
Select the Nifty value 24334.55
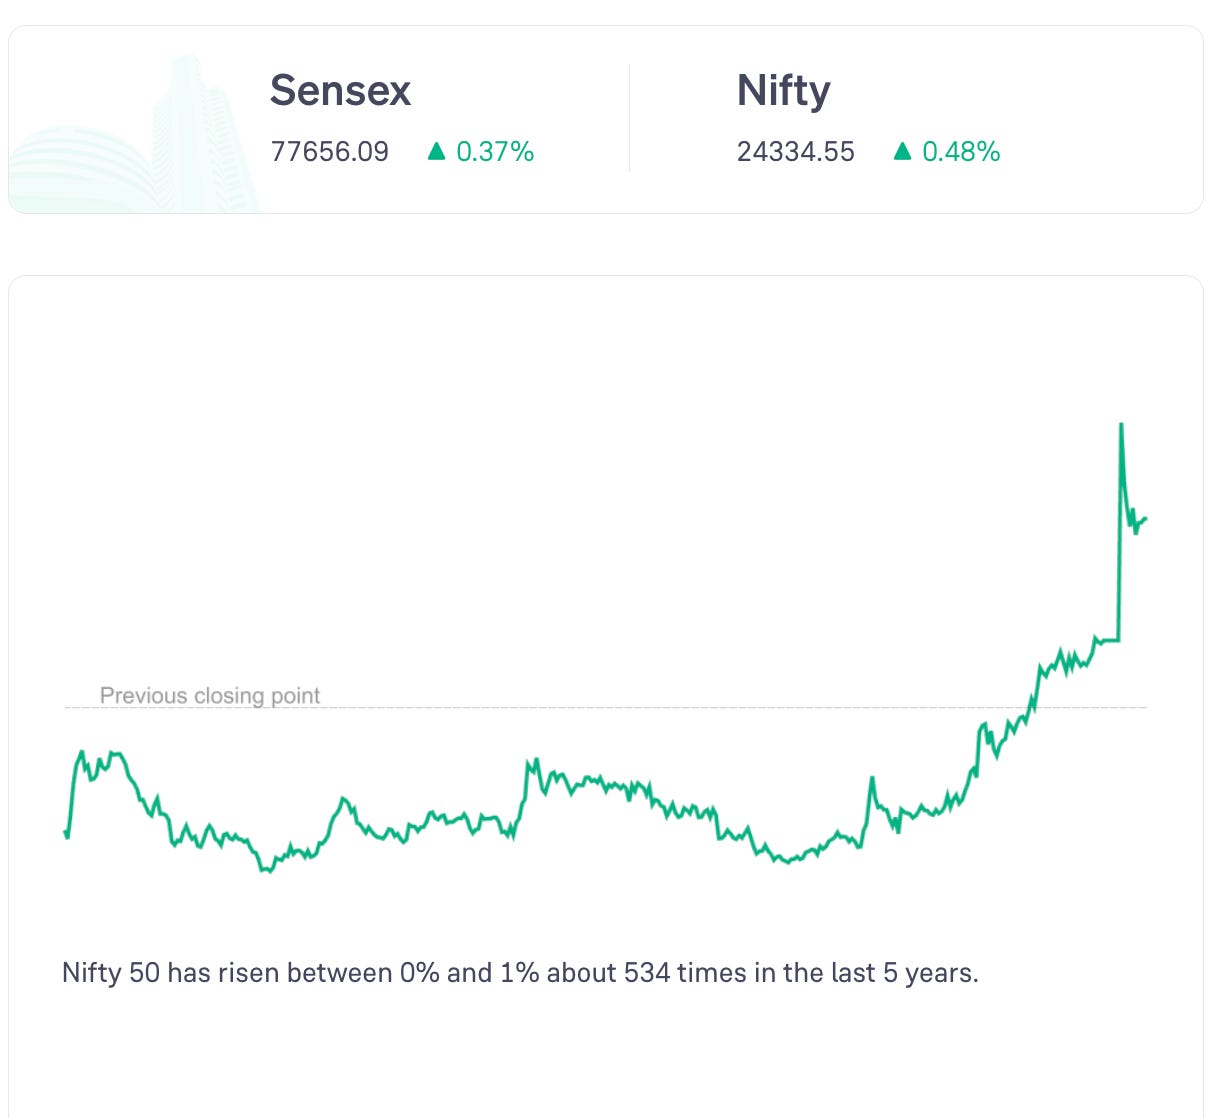[796, 152]
